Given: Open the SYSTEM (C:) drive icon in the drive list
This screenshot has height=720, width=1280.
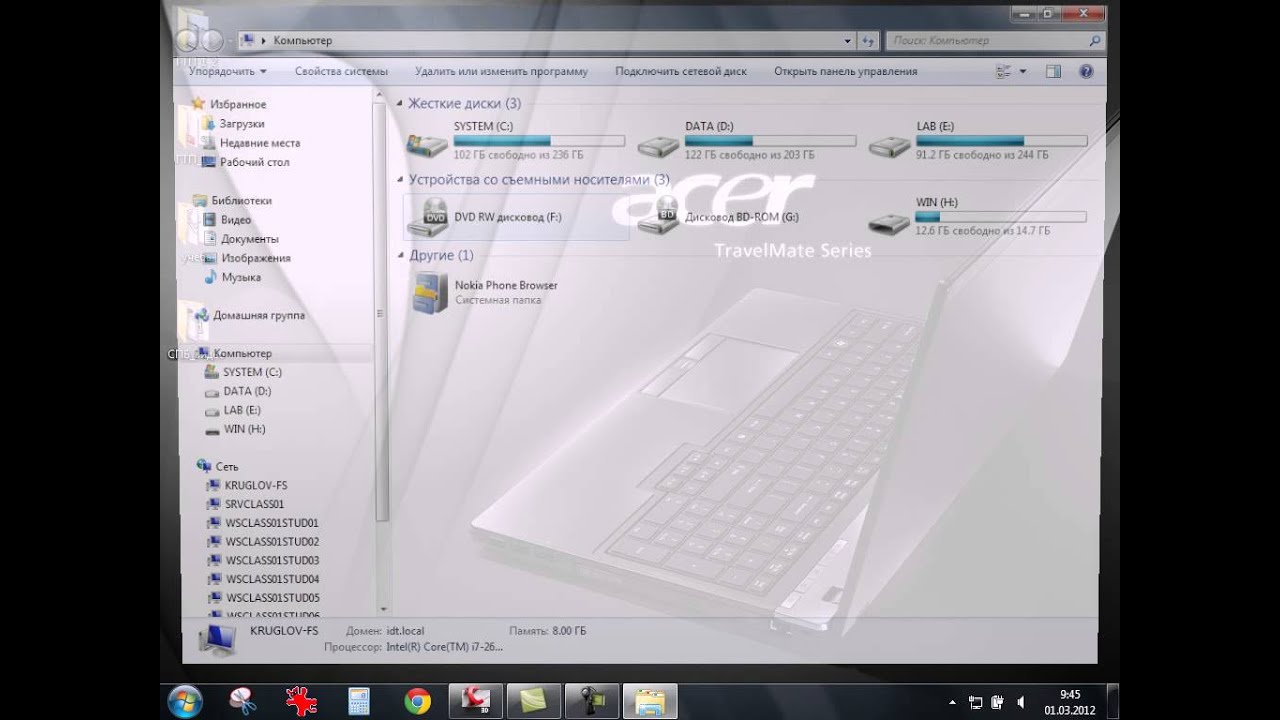Looking at the screenshot, I should [427, 145].
